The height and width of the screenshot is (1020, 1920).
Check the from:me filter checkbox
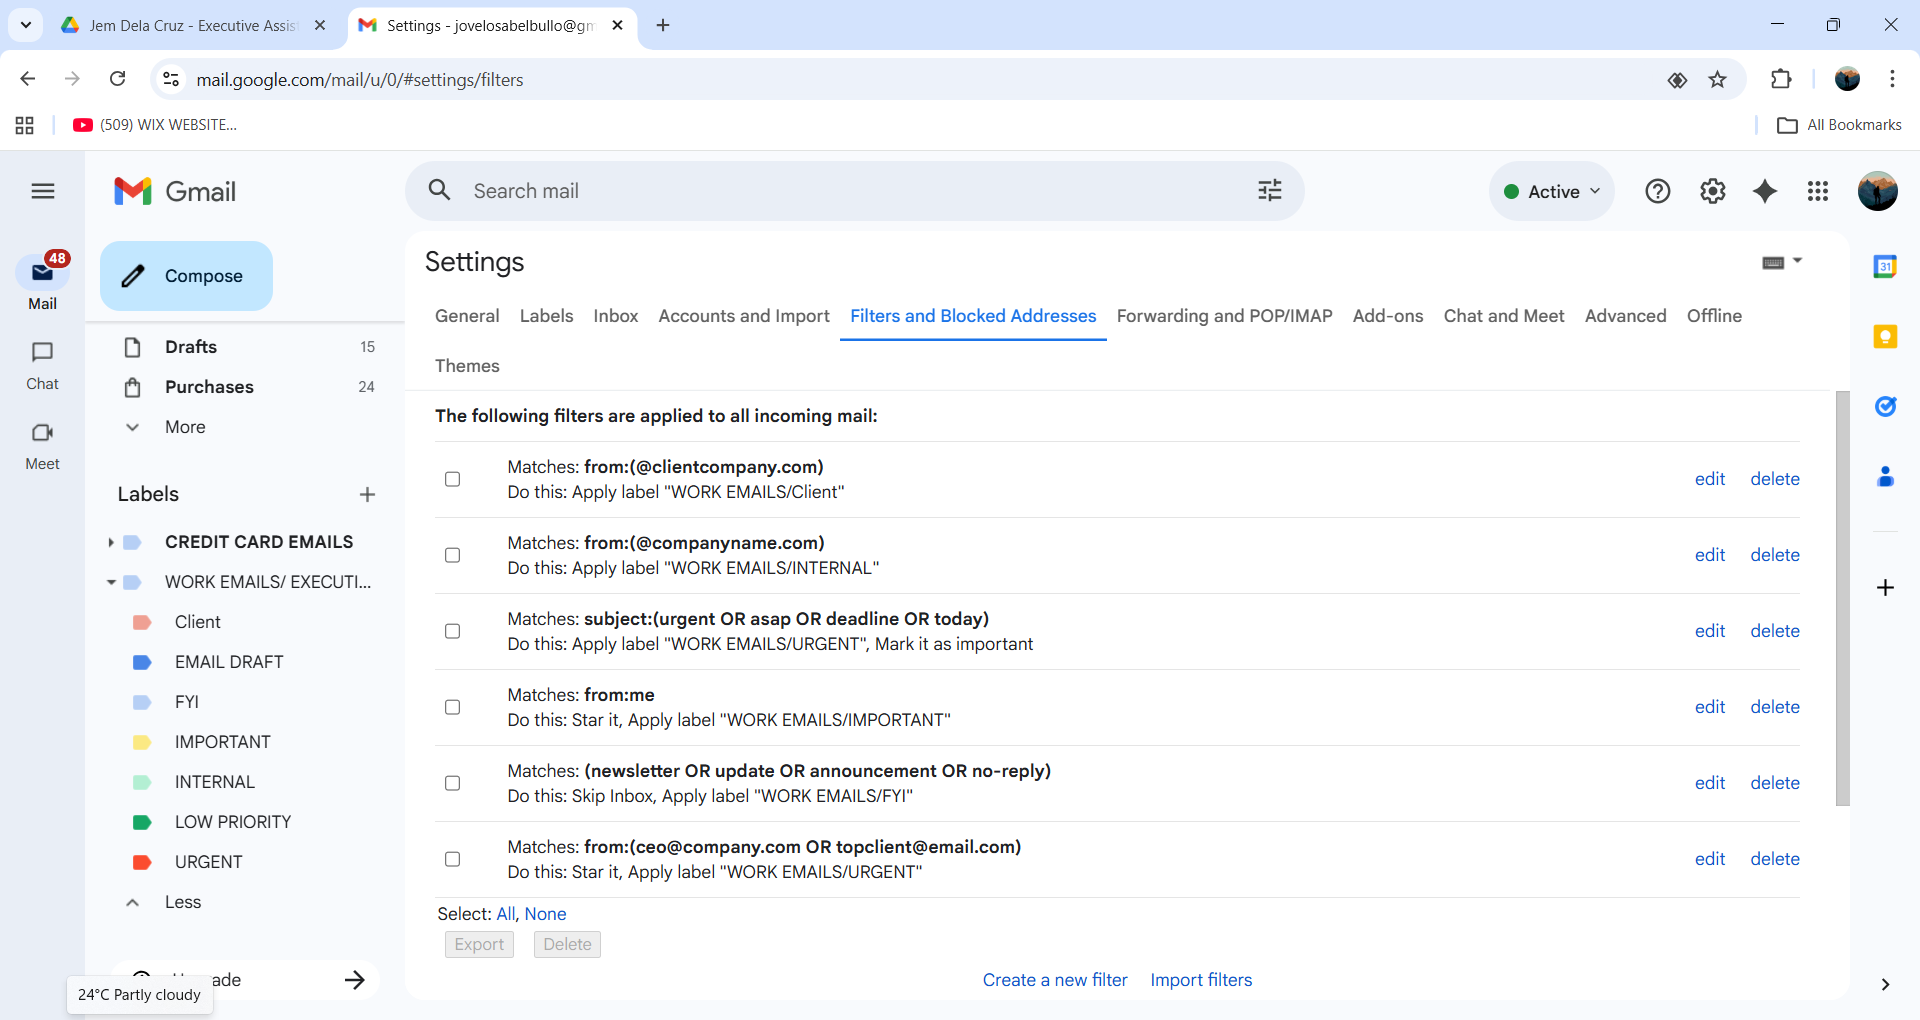(x=452, y=707)
